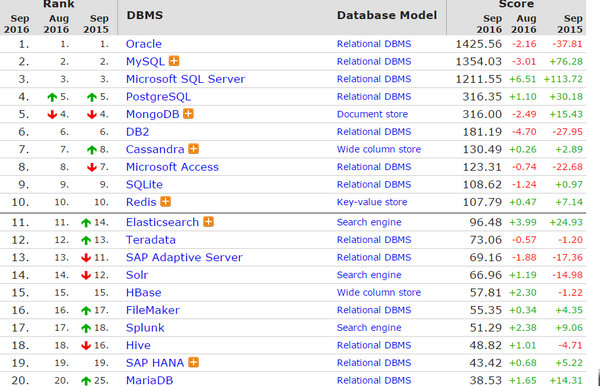
Task: Click the MySQL score 1354.03
Action: point(479,62)
